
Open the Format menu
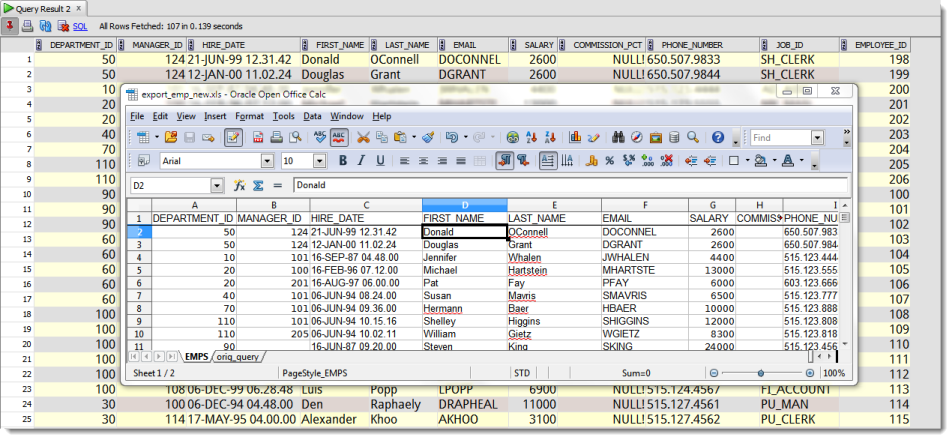[250, 116]
